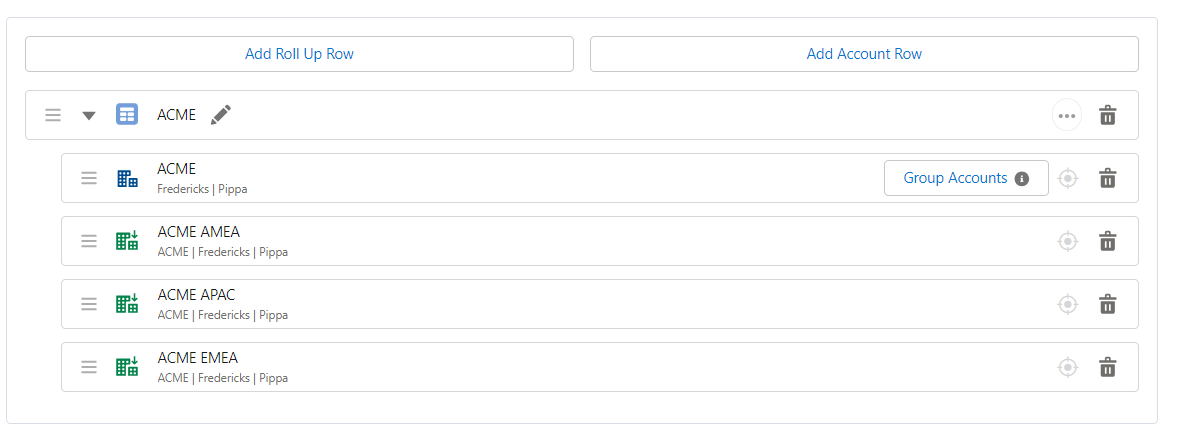Delete the ACME roll up row

click(1108, 115)
